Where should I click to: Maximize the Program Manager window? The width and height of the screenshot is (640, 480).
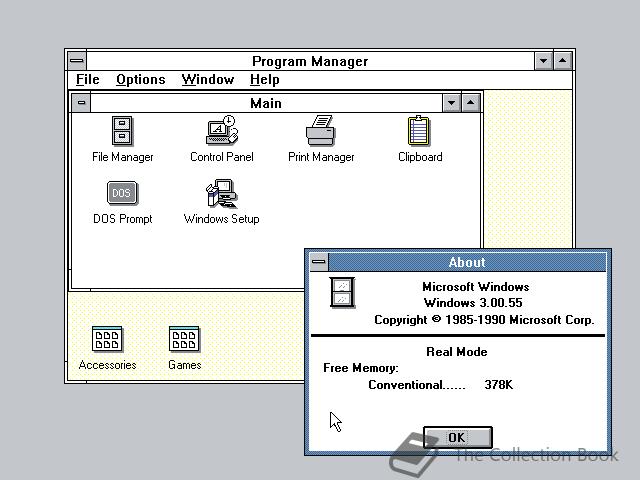(563, 61)
